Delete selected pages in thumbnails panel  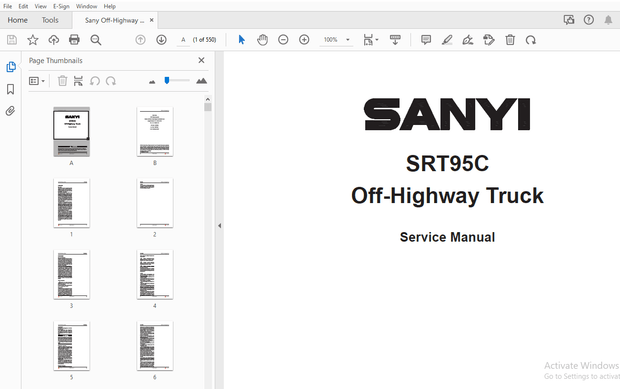click(62, 81)
